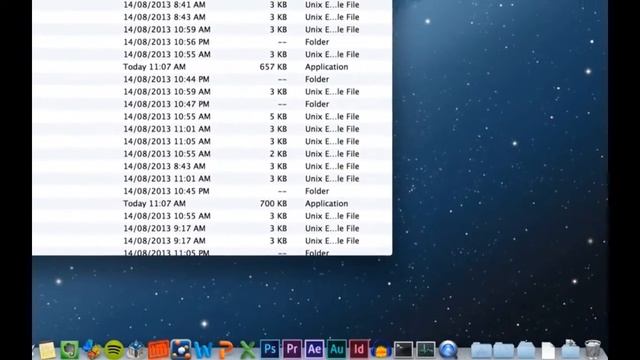Click the -- size in the 10:56 PM row
Image resolution: width=640 pixels, height=360 pixels.
click(x=282, y=42)
